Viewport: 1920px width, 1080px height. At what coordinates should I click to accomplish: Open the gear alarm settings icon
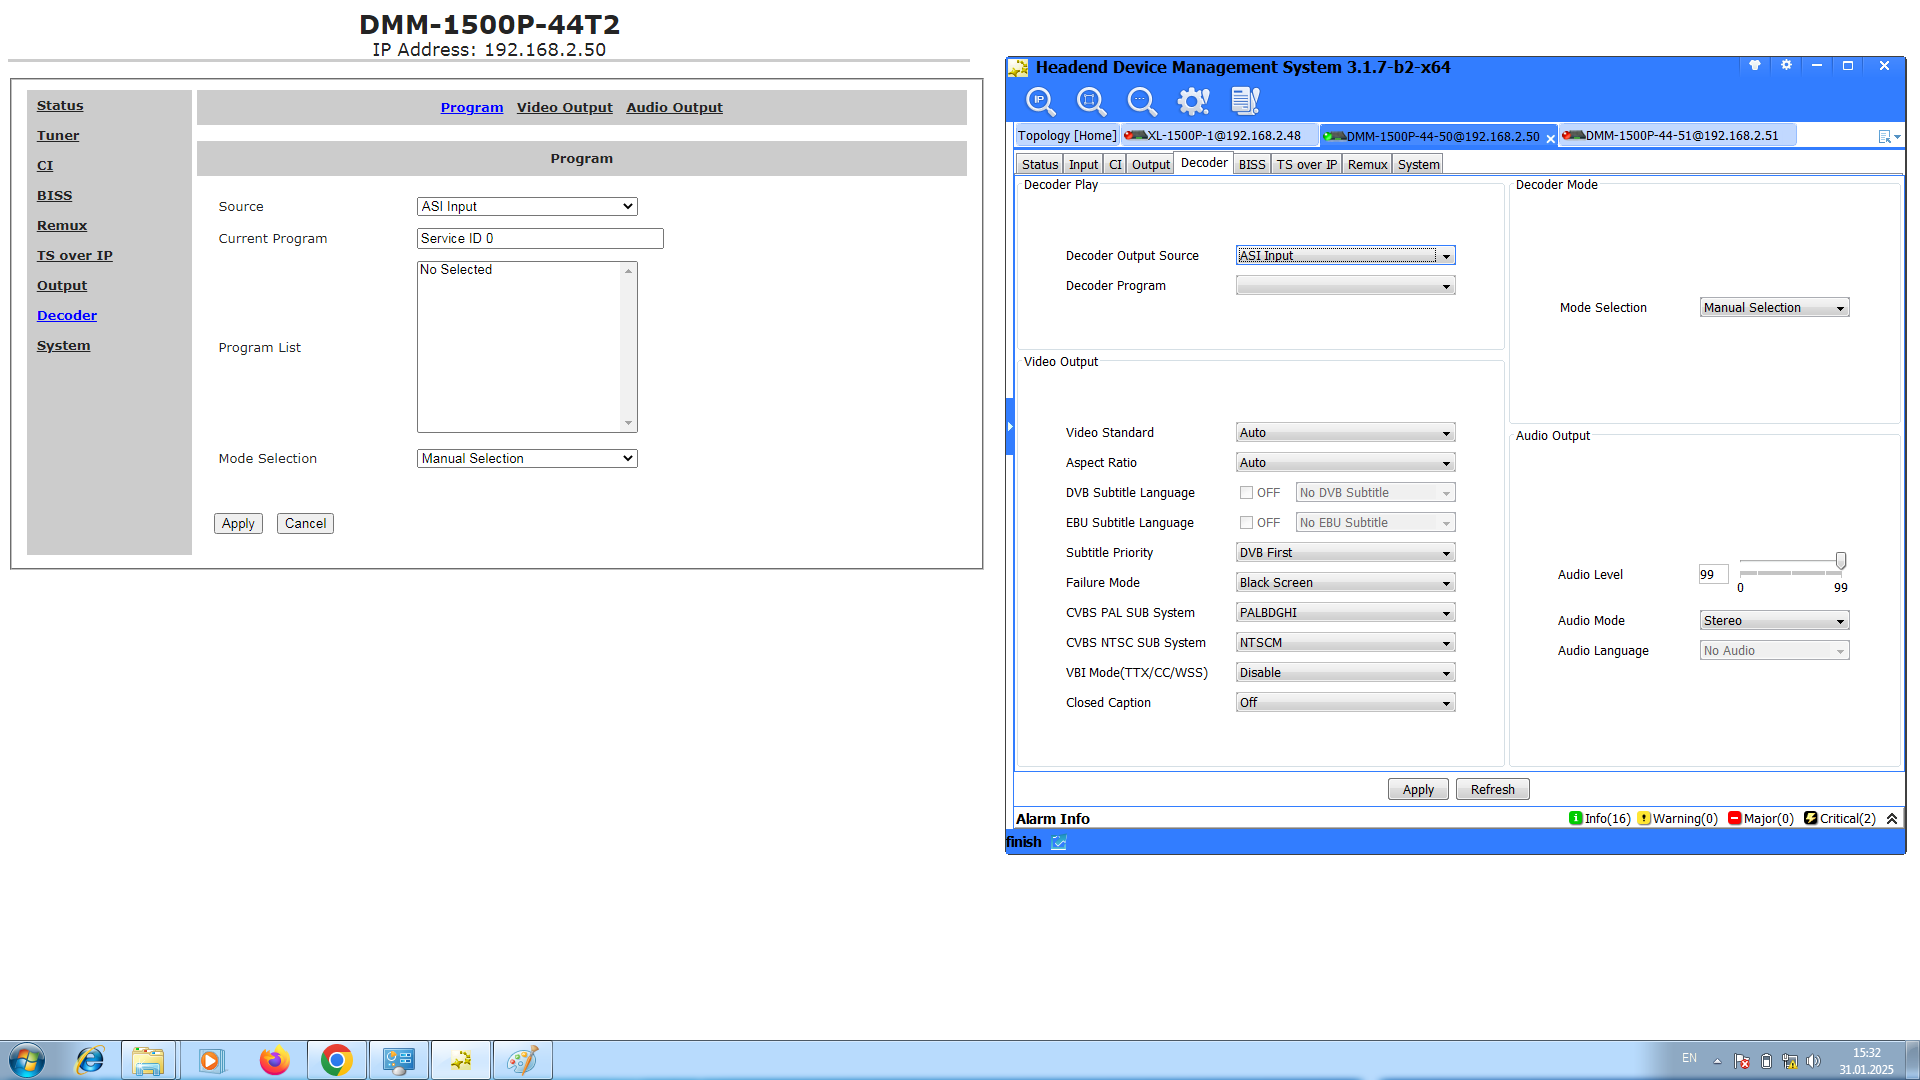coord(1193,101)
